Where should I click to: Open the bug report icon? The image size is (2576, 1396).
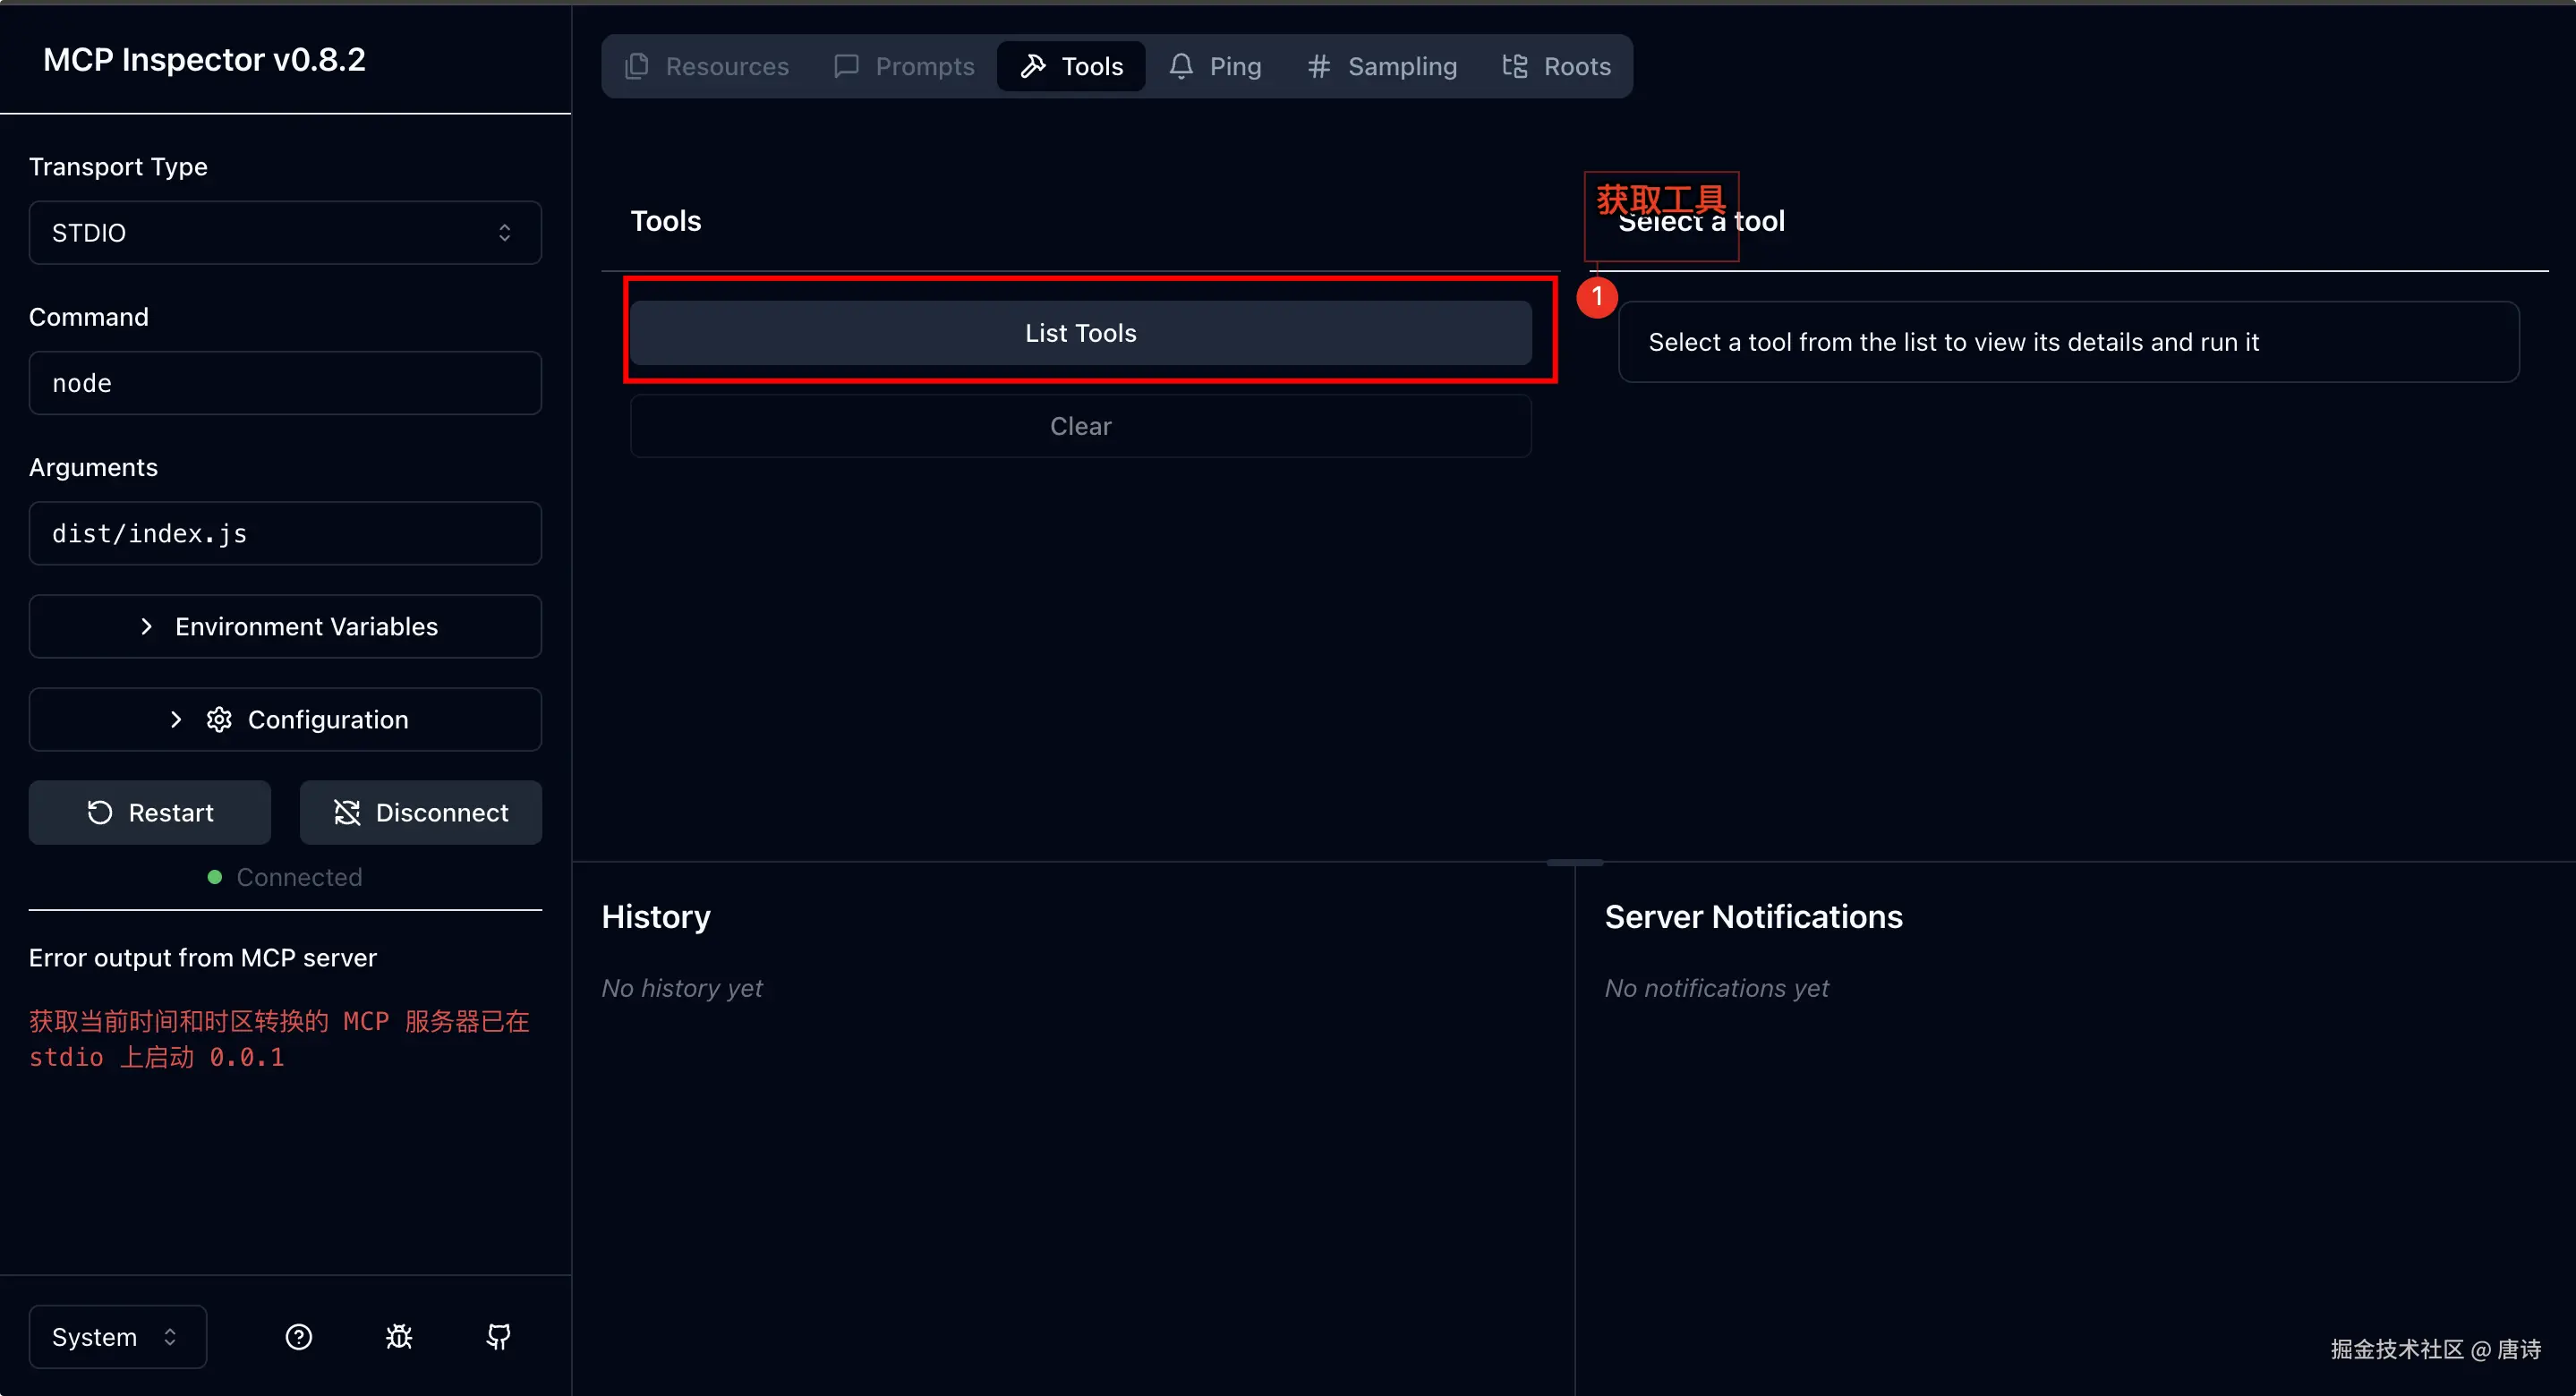pyautogui.click(x=399, y=1337)
